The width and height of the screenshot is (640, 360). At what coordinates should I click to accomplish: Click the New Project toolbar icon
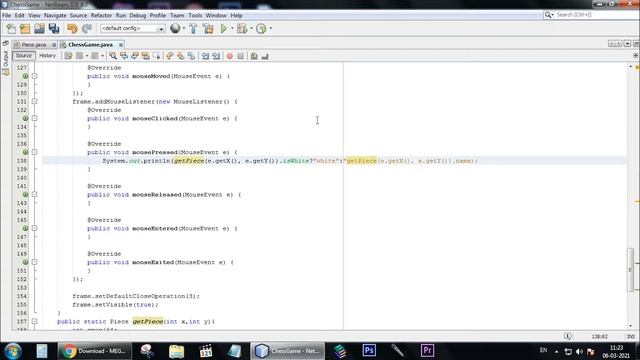point(25,29)
